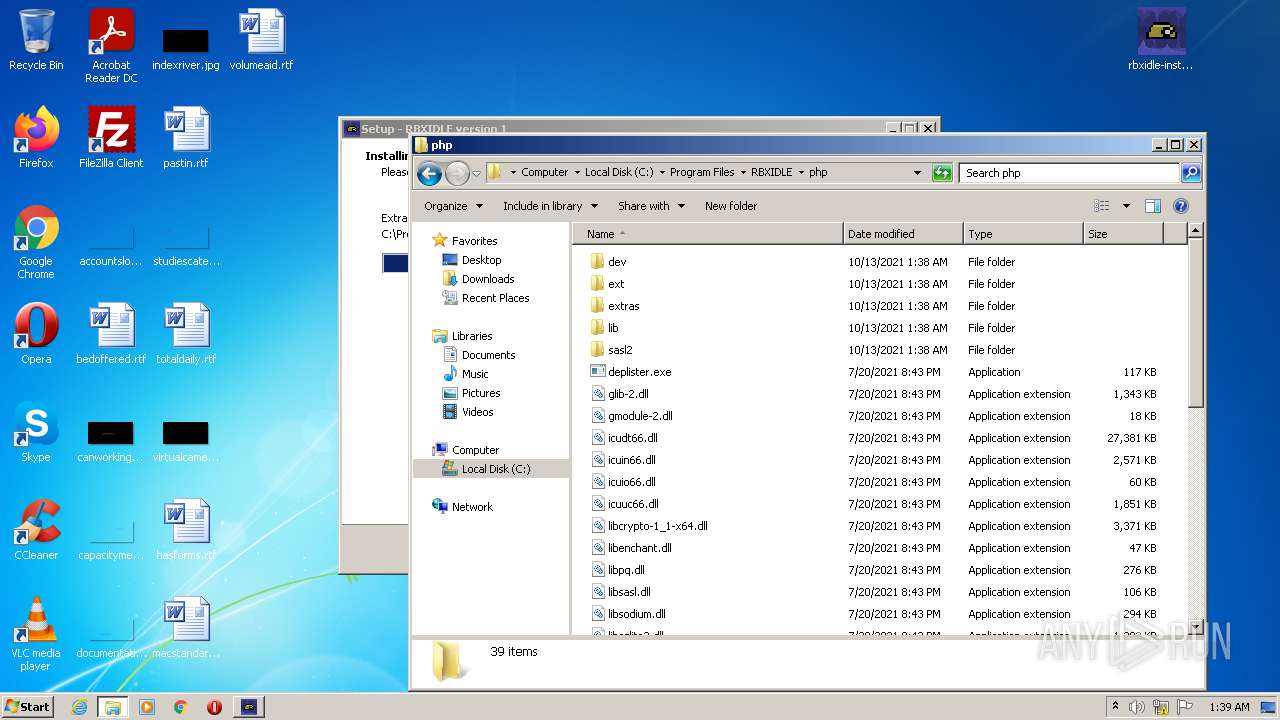Show the preview pane
This screenshot has height=720, width=1280.
click(1153, 206)
